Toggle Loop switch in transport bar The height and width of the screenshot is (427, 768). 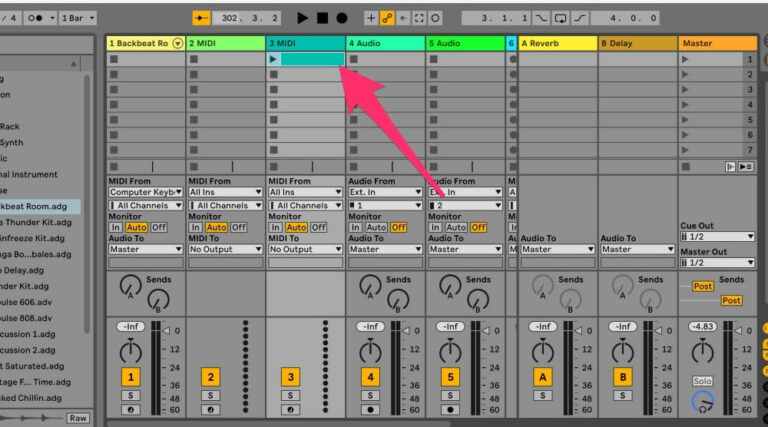[x=560, y=18]
